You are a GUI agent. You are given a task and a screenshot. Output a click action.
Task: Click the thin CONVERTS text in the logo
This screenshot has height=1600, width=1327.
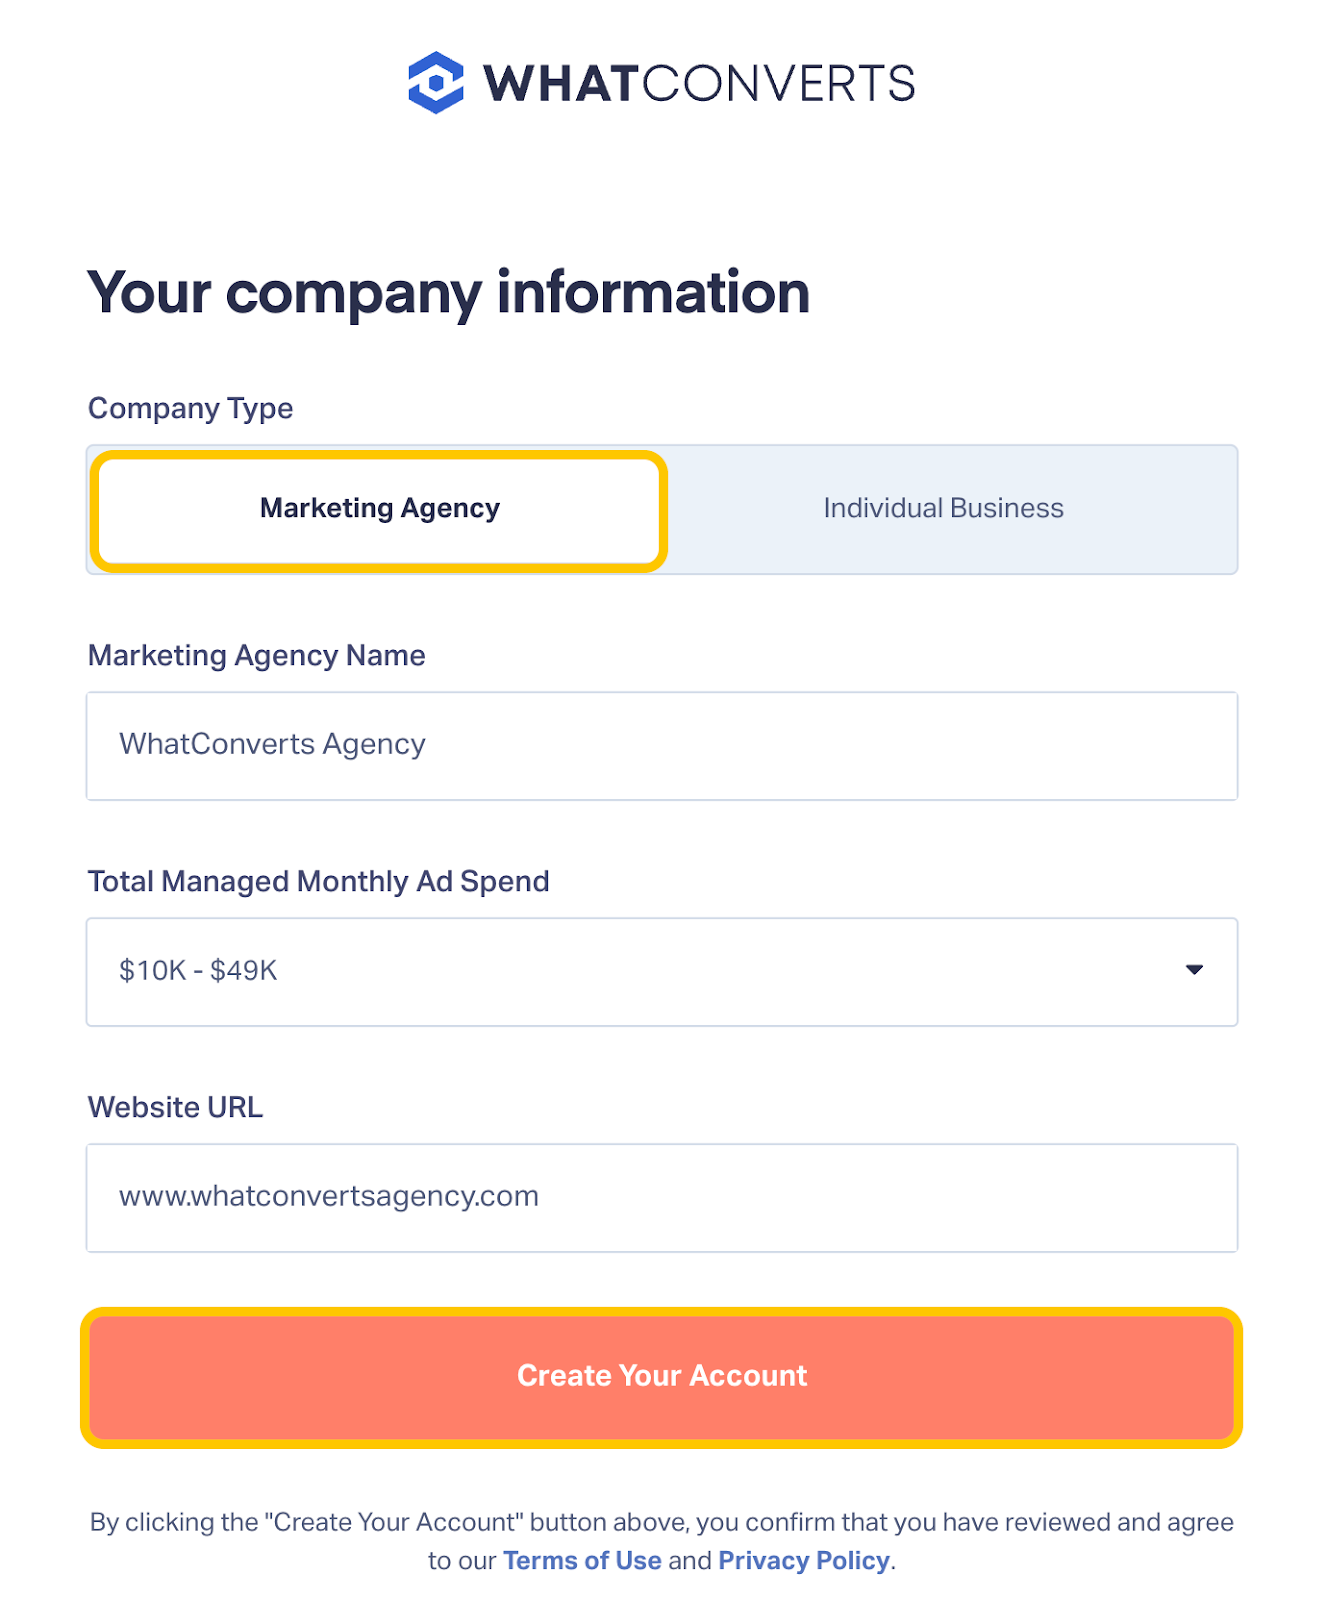(x=778, y=84)
